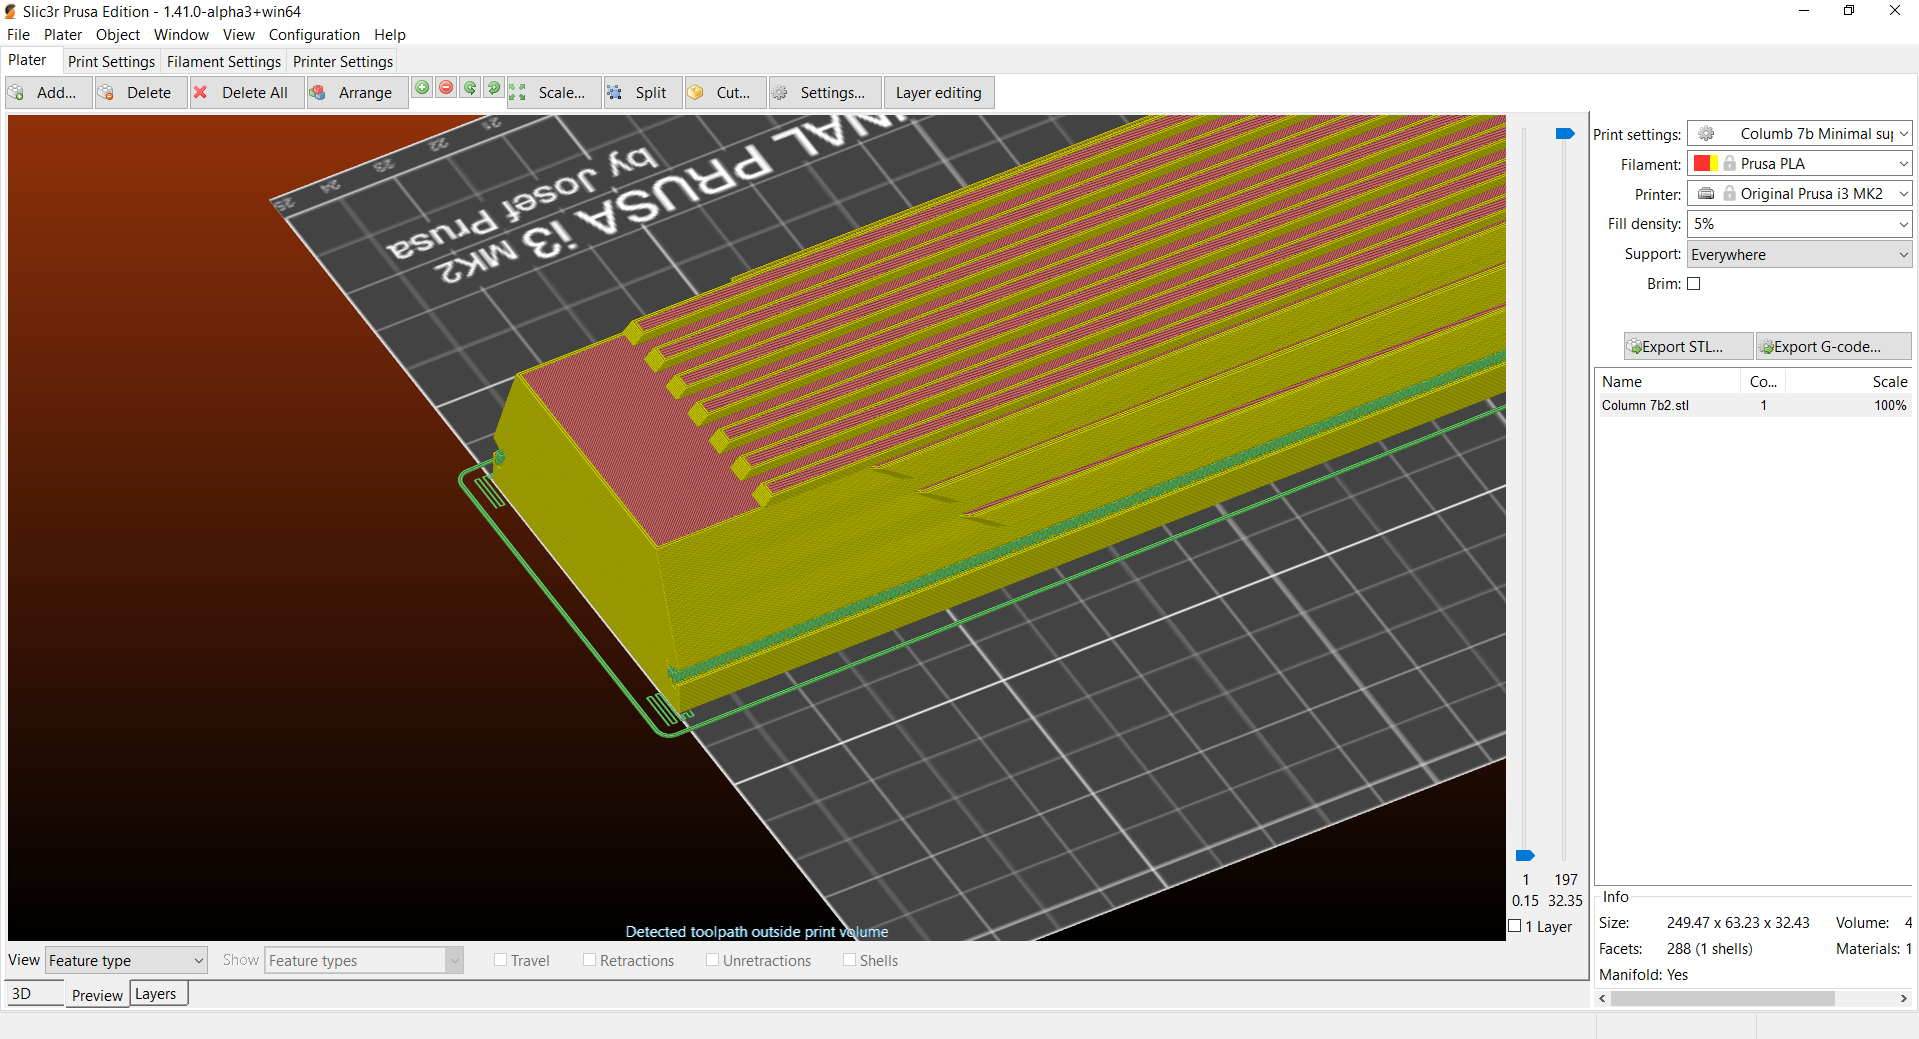
Task: Click the left scroll arrow in Info panel
Action: 1603,998
